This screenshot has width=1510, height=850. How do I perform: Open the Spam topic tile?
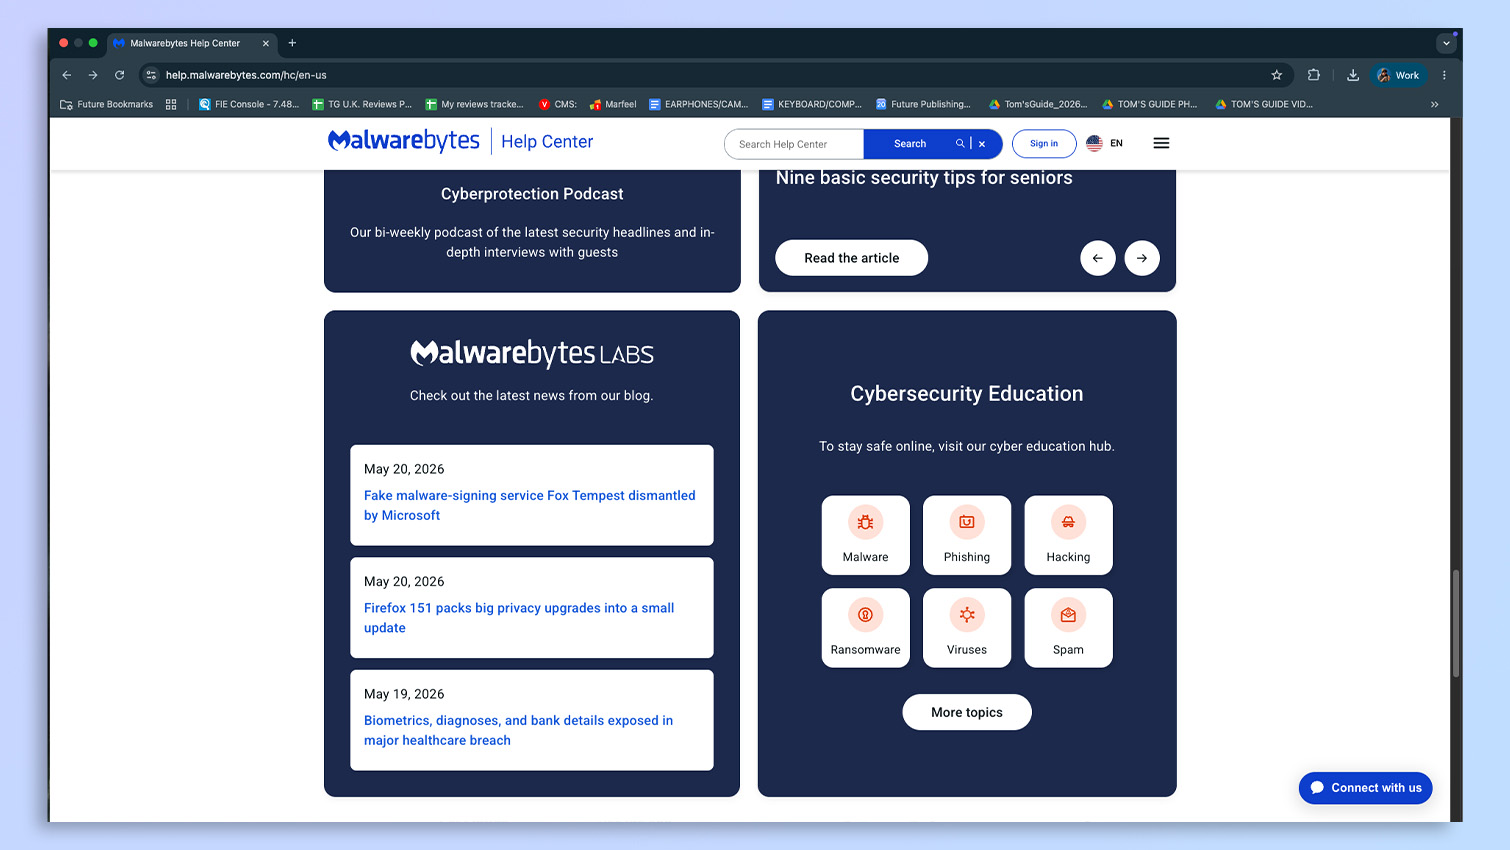(1068, 628)
